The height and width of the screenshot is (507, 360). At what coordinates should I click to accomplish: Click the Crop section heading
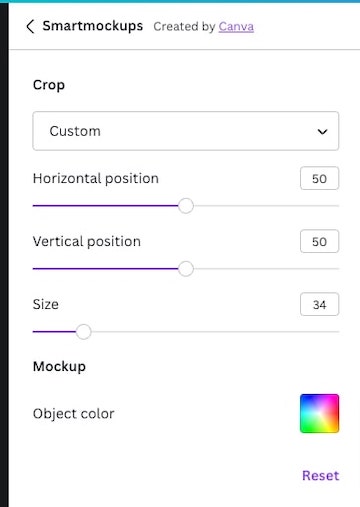tap(49, 85)
